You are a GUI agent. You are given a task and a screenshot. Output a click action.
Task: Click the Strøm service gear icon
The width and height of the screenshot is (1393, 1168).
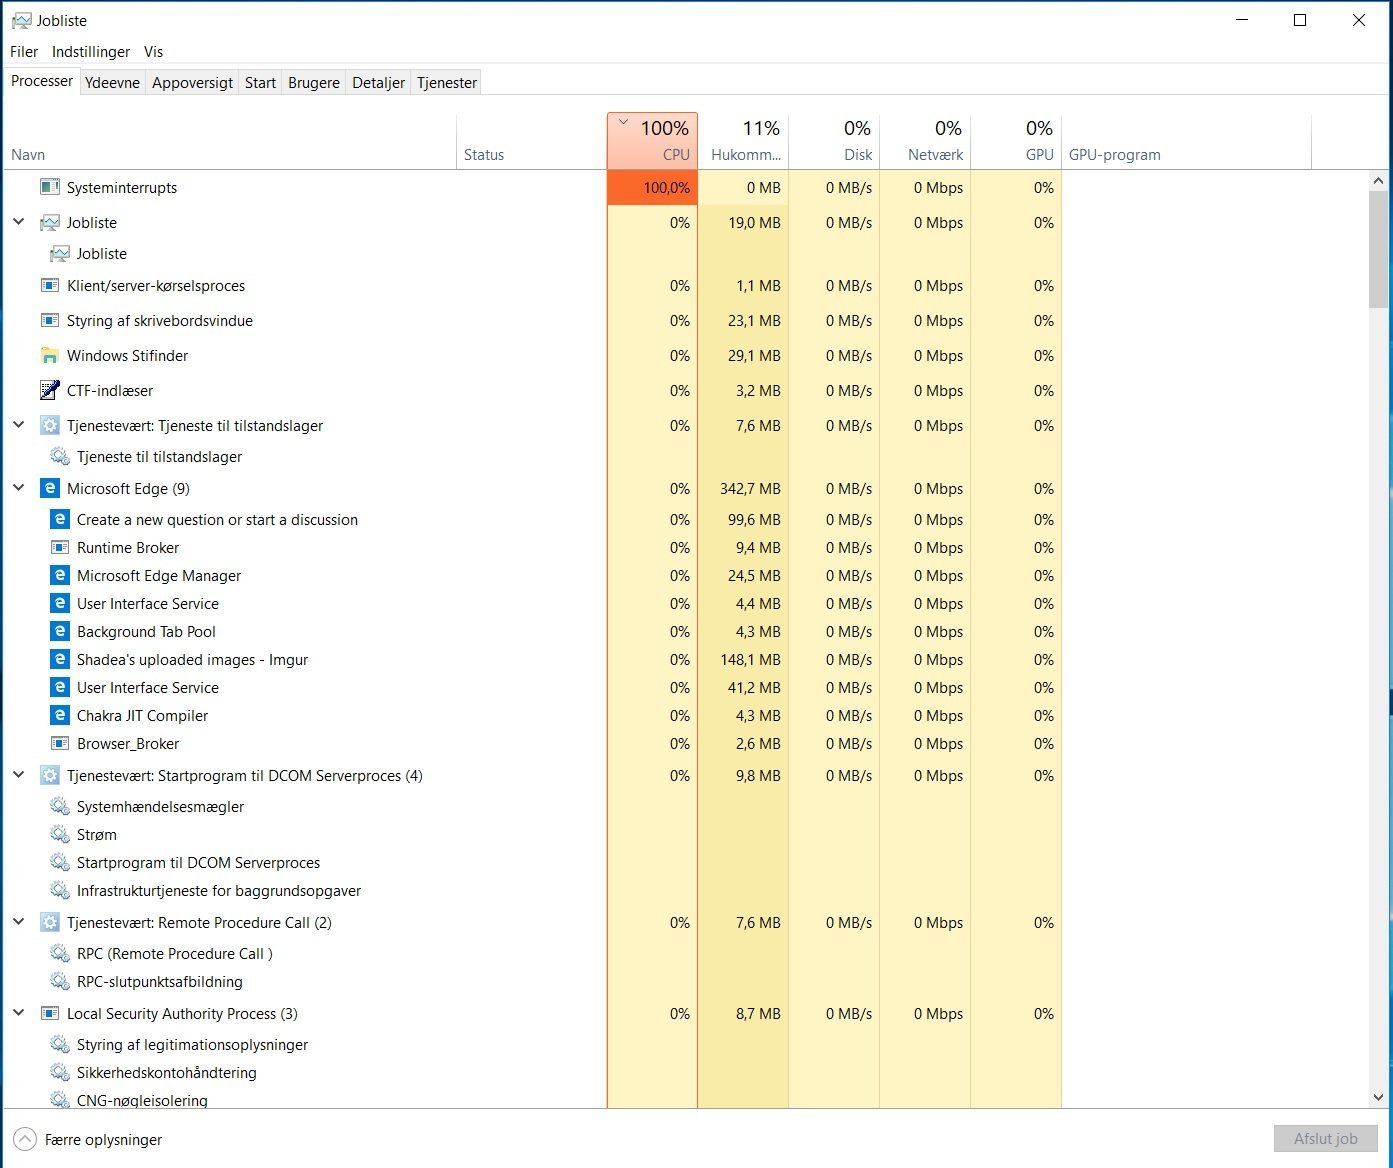pos(59,834)
